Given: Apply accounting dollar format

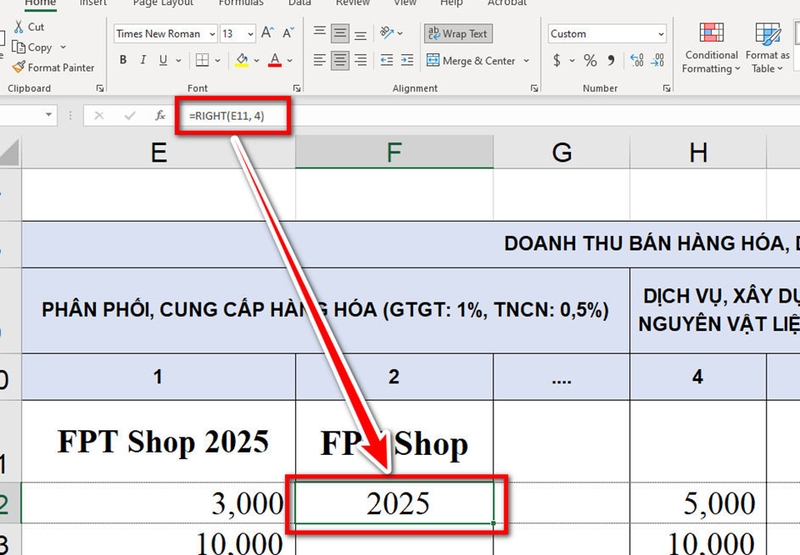Looking at the screenshot, I should point(557,61).
